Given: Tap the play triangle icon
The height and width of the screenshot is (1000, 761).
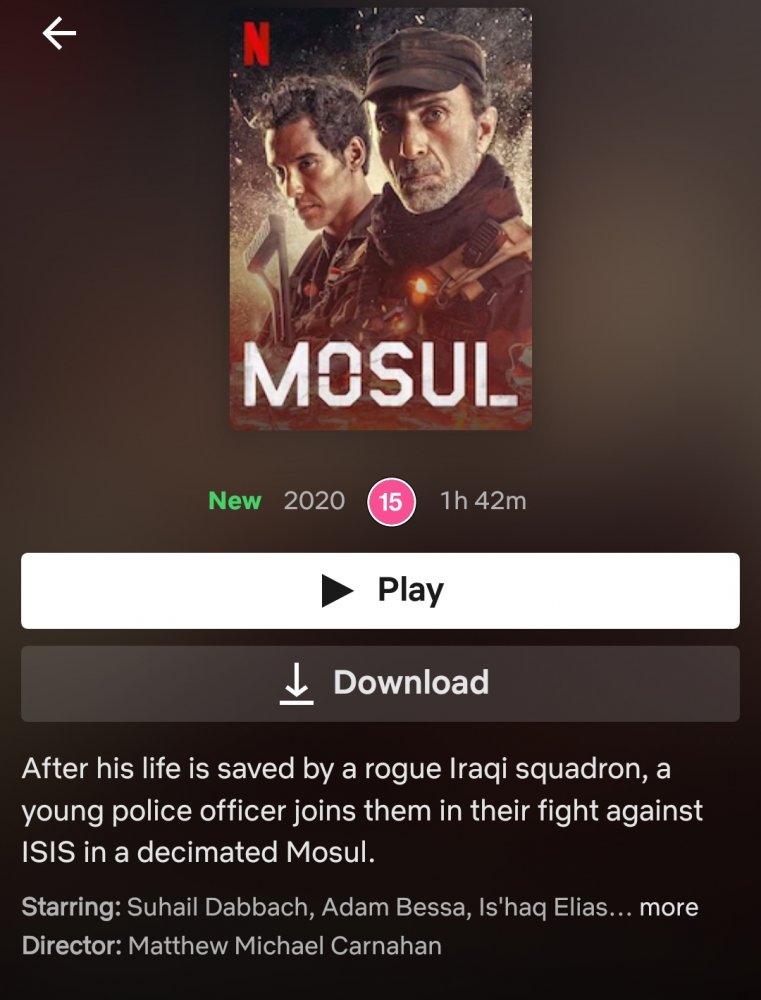Looking at the screenshot, I should click(x=337, y=591).
